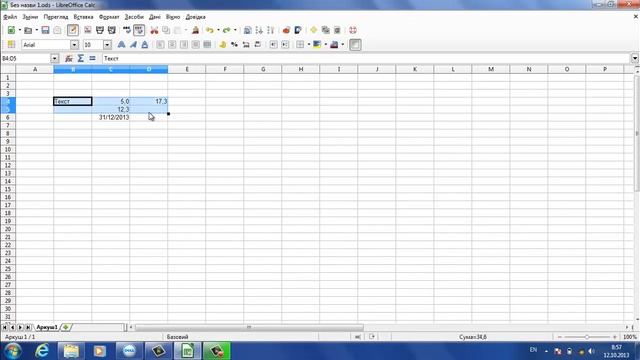Open the Undo history dropdown
The height and width of the screenshot is (360, 640).
tap(218, 30)
